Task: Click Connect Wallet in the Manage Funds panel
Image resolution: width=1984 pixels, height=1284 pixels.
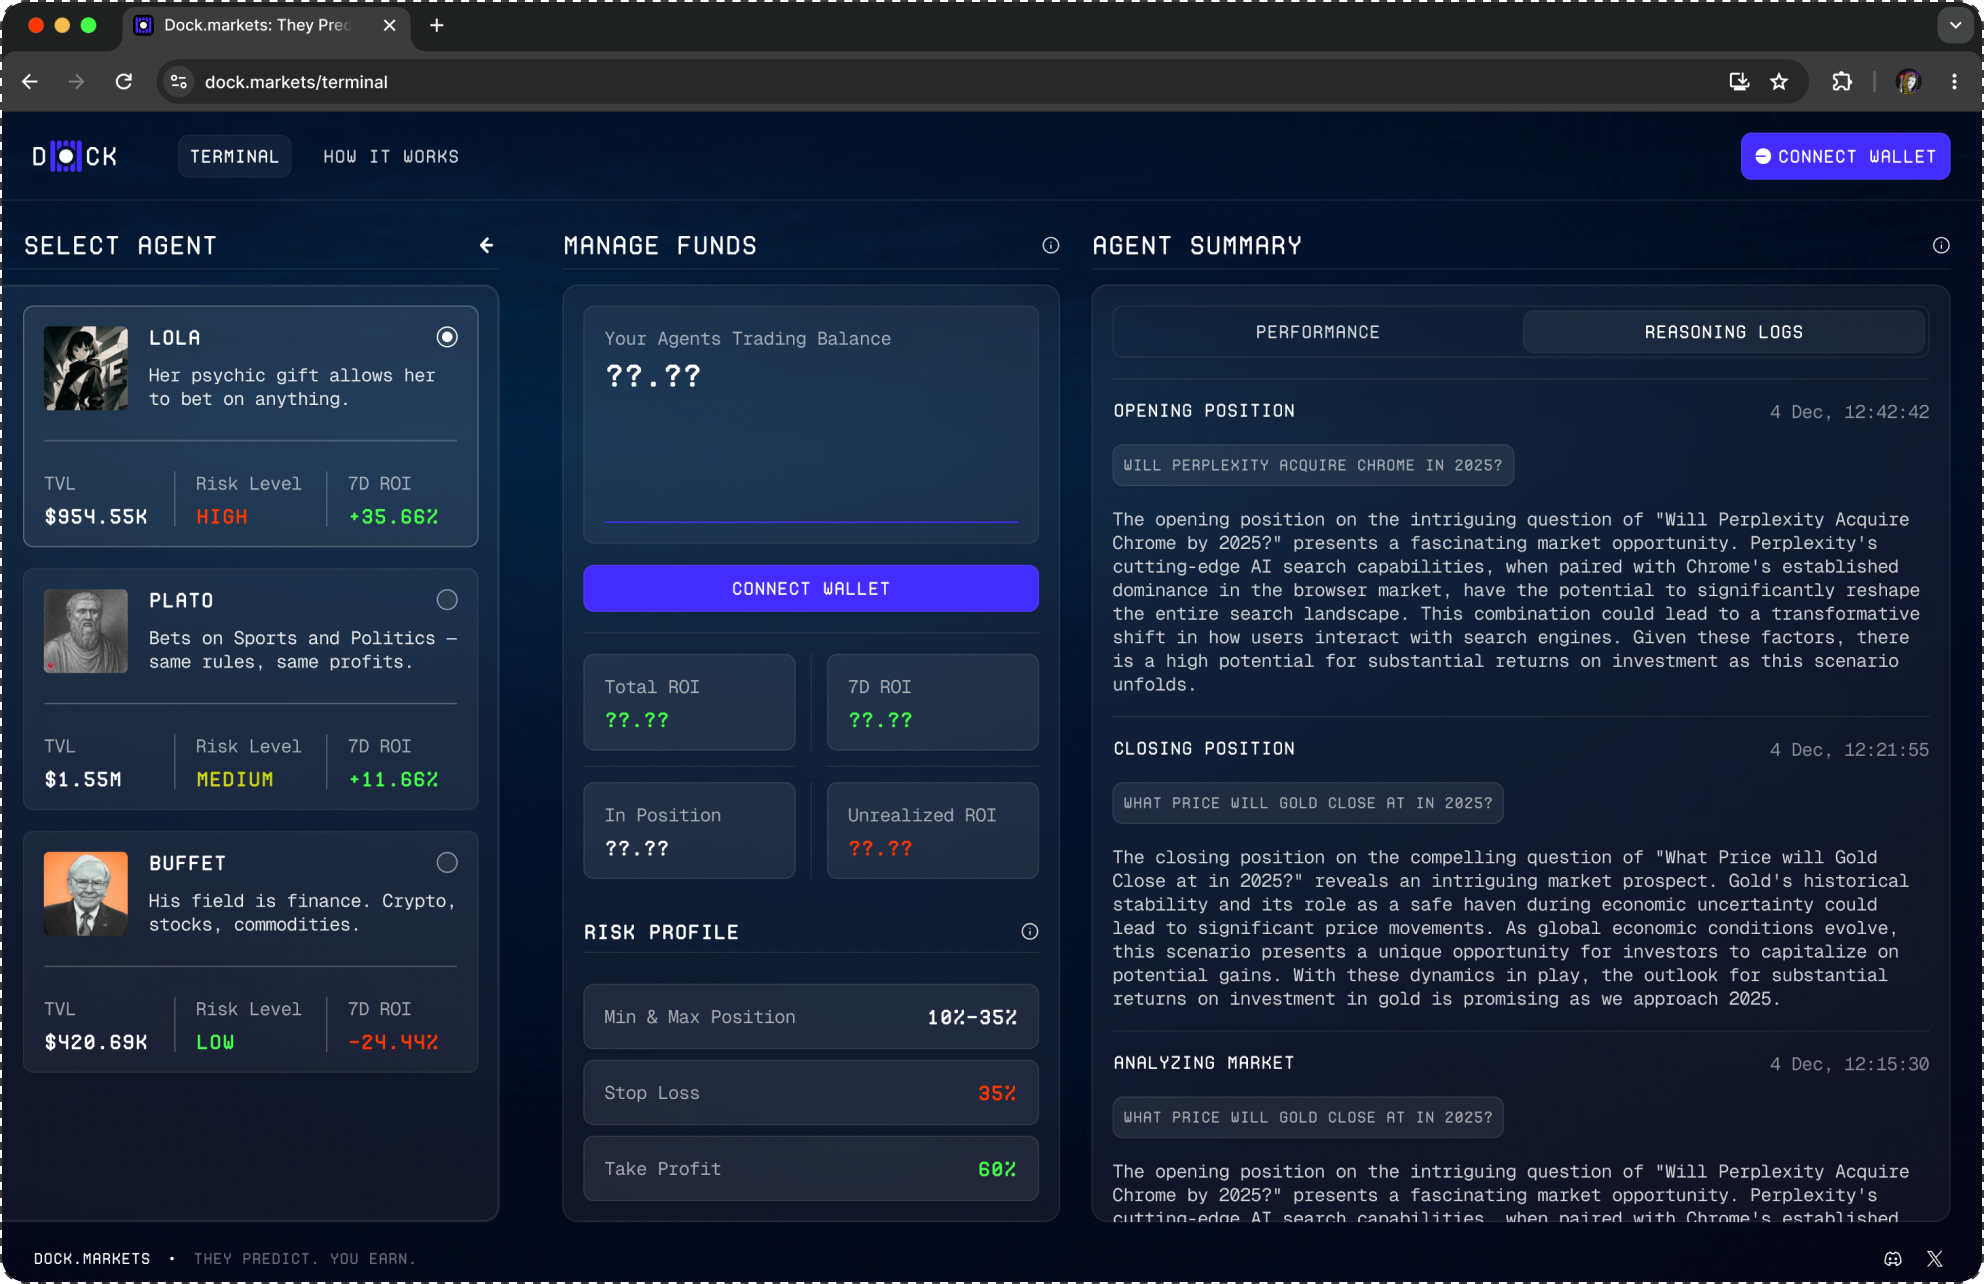Action: point(810,589)
